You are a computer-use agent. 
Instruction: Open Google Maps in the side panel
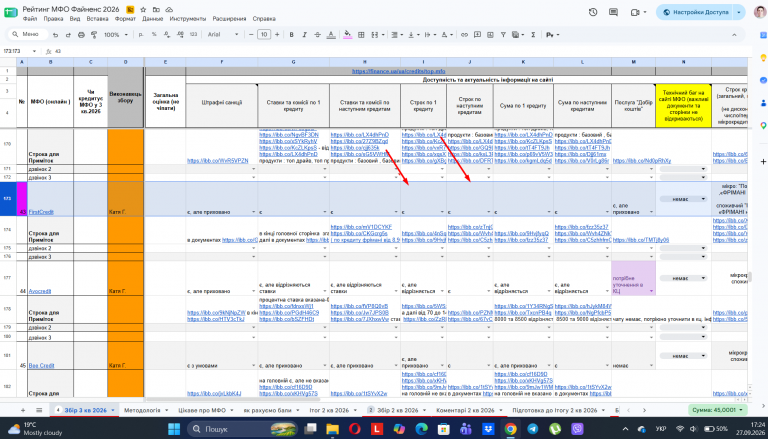[x=763, y=126]
